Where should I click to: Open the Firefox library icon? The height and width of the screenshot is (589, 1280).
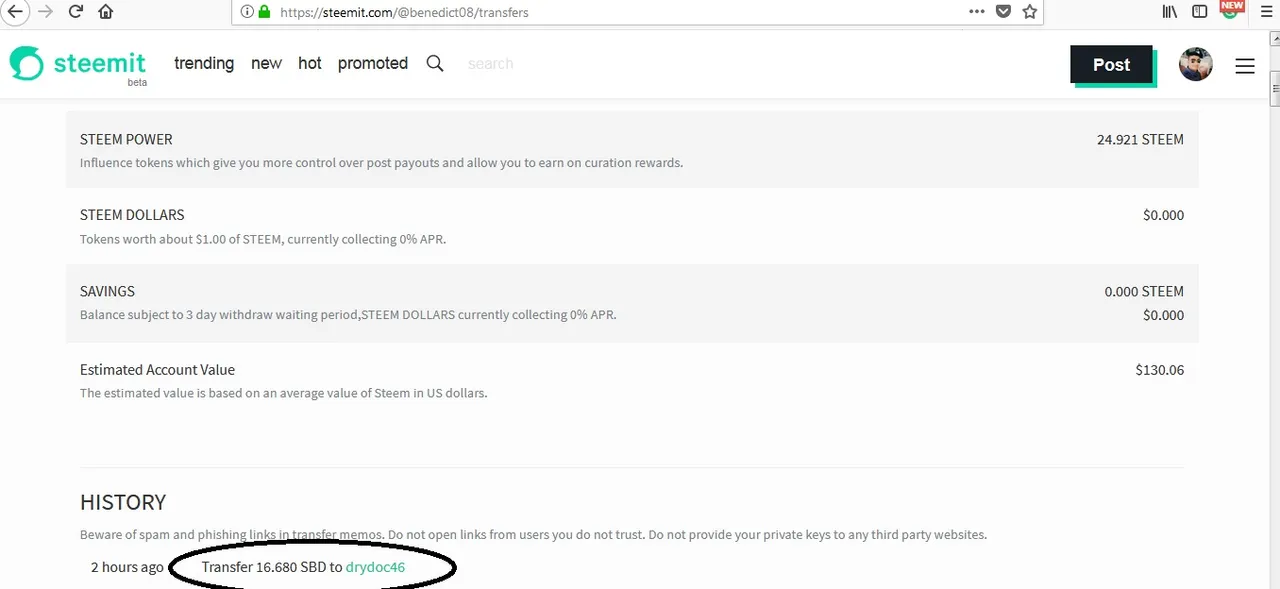(x=1170, y=12)
